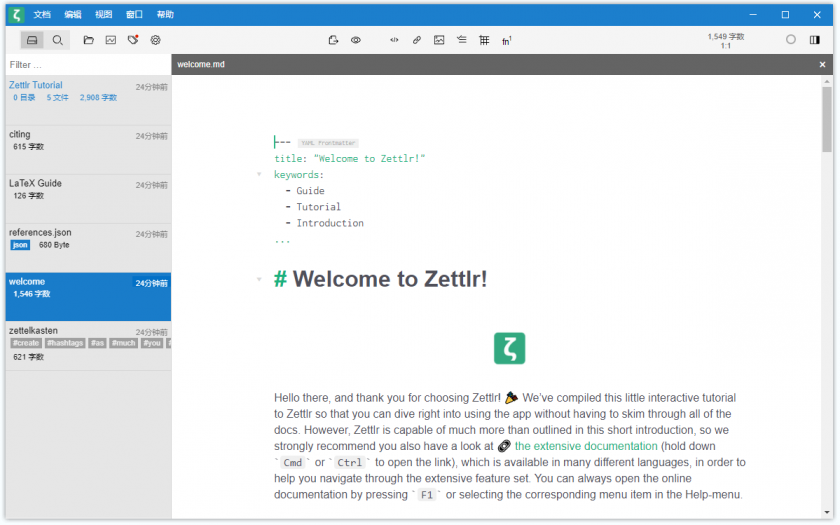This screenshot has height=525, width=840.
Task: Insert a footnote with fn icon
Action: tap(507, 40)
